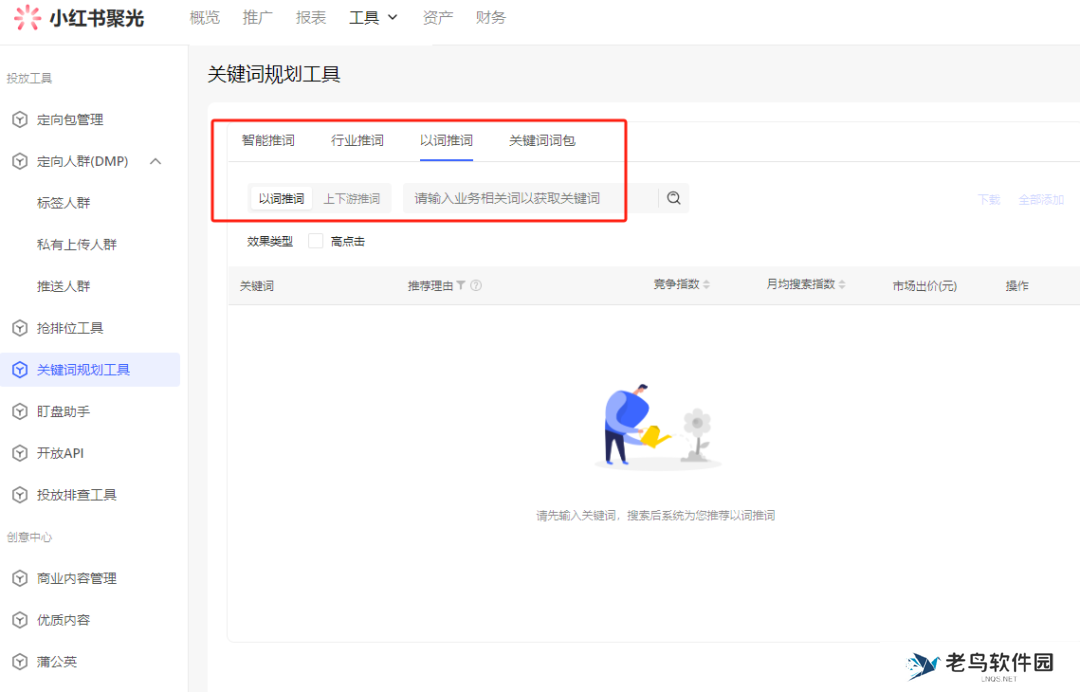Switch to the 行业推词 tab

tap(357, 140)
